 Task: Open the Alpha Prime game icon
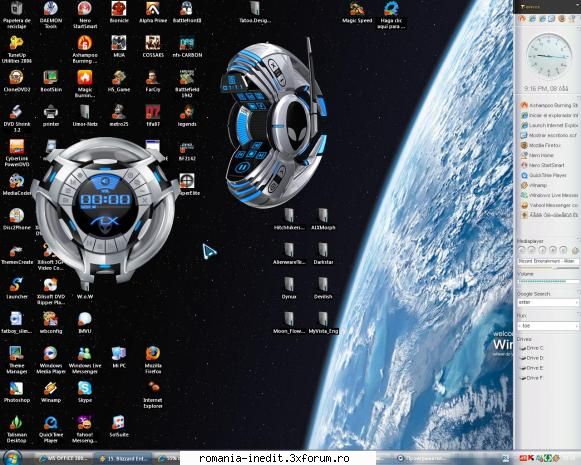pos(153,12)
